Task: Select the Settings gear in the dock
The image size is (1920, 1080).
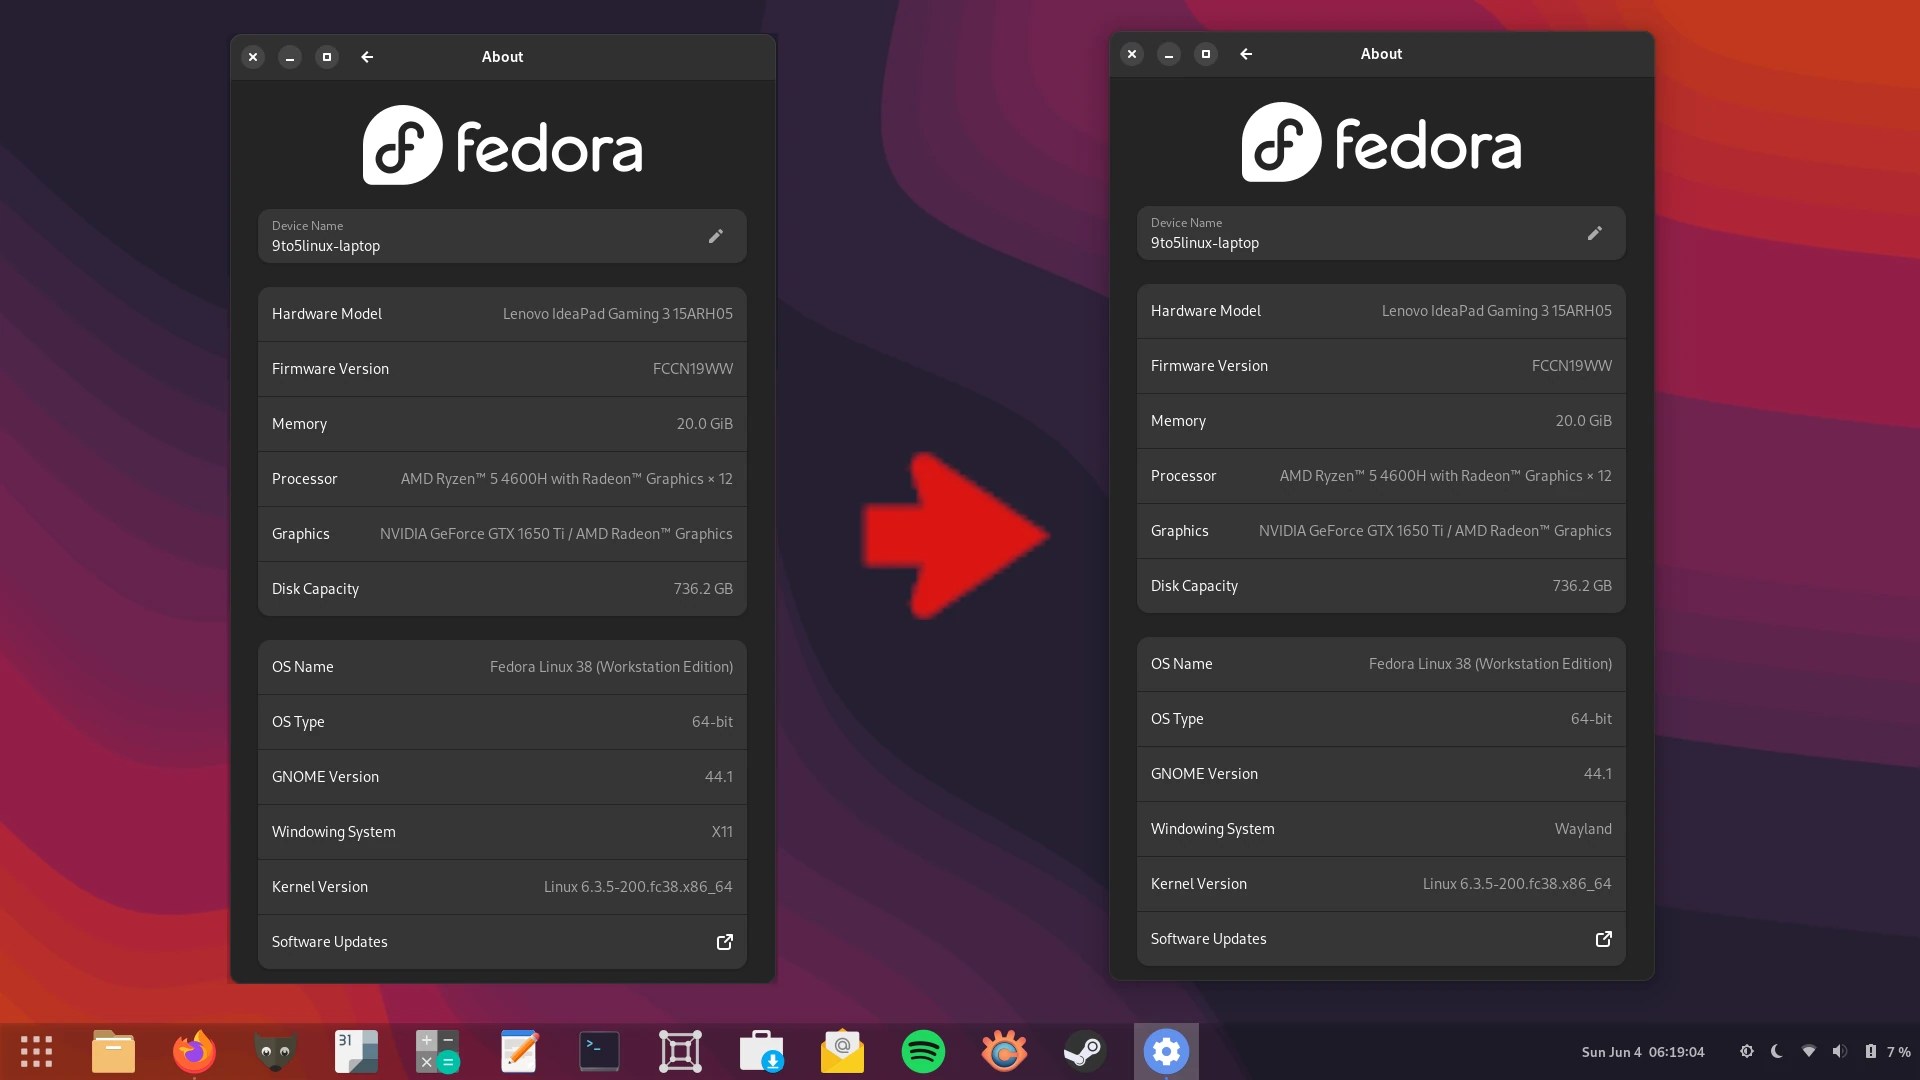Action: coord(1166,1051)
